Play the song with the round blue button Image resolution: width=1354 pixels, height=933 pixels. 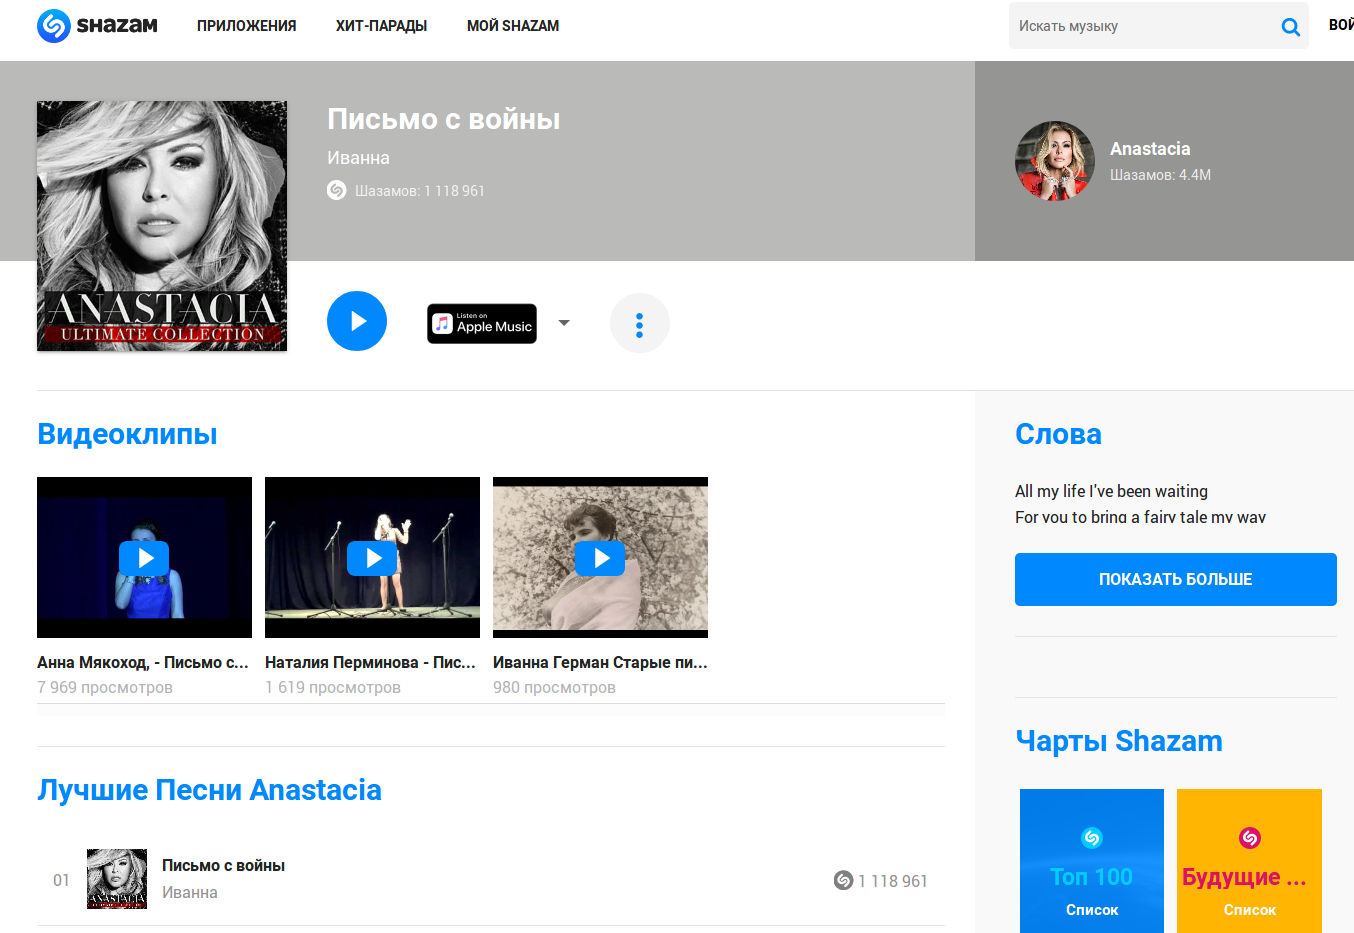[x=357, y=321]
